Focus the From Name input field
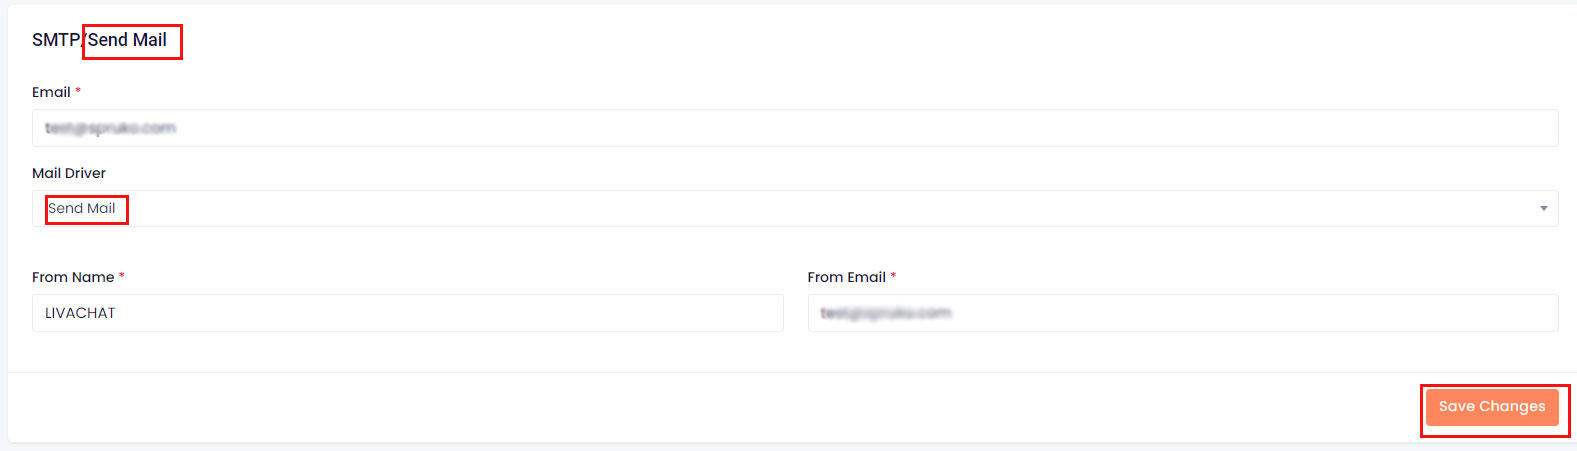The height and width of the screenshot is (451, 1577). [x=407, y=313]
